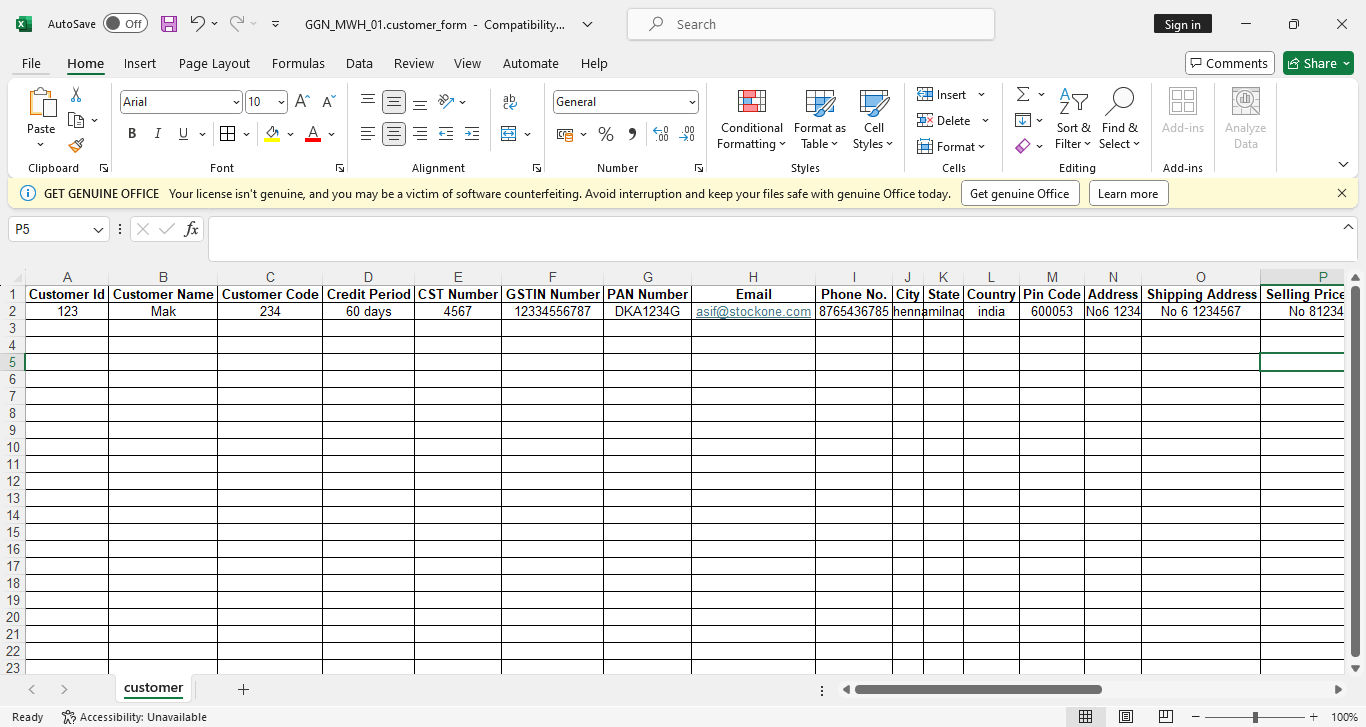Click the Wrap Text icon
Image resolution: width=1366 pixels, height=727 pixels.
(510, 102)
